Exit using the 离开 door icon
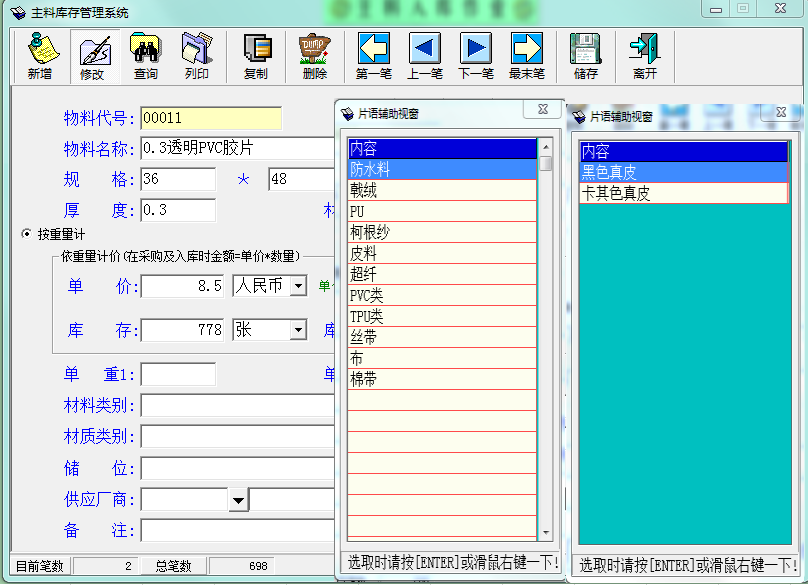 644,56
